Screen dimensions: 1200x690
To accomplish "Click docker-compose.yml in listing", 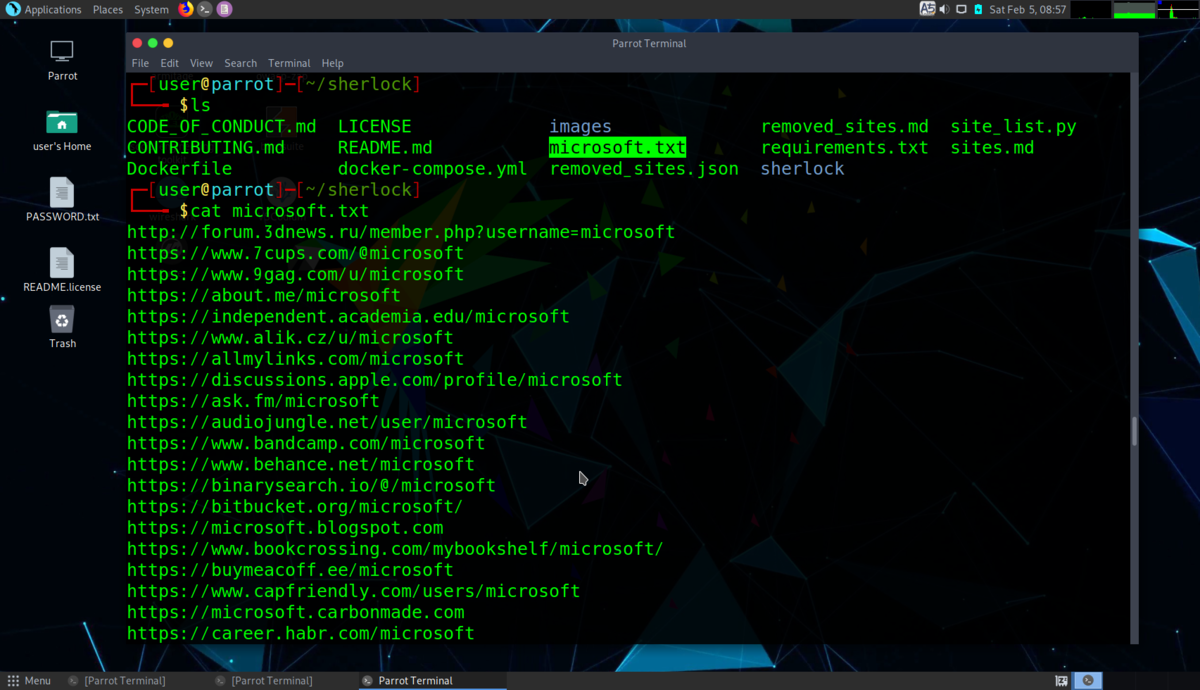I will tap(432, 169).
